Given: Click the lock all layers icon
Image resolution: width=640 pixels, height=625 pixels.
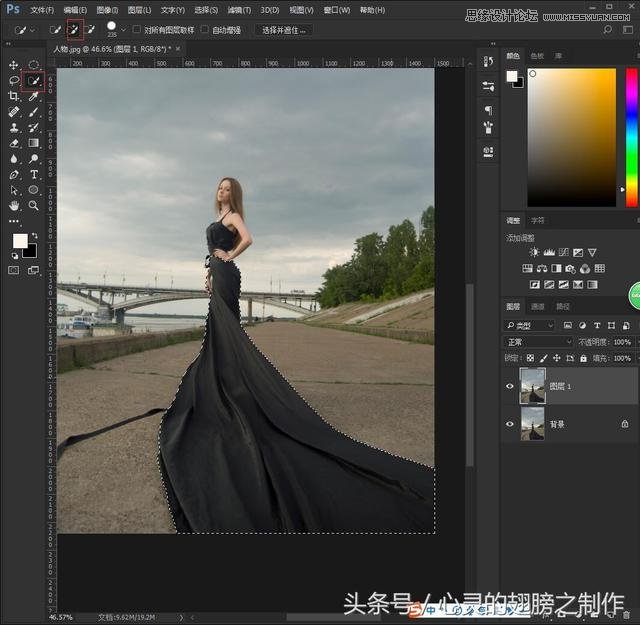Looking at the screenshot, I should [x=584, y=358].
